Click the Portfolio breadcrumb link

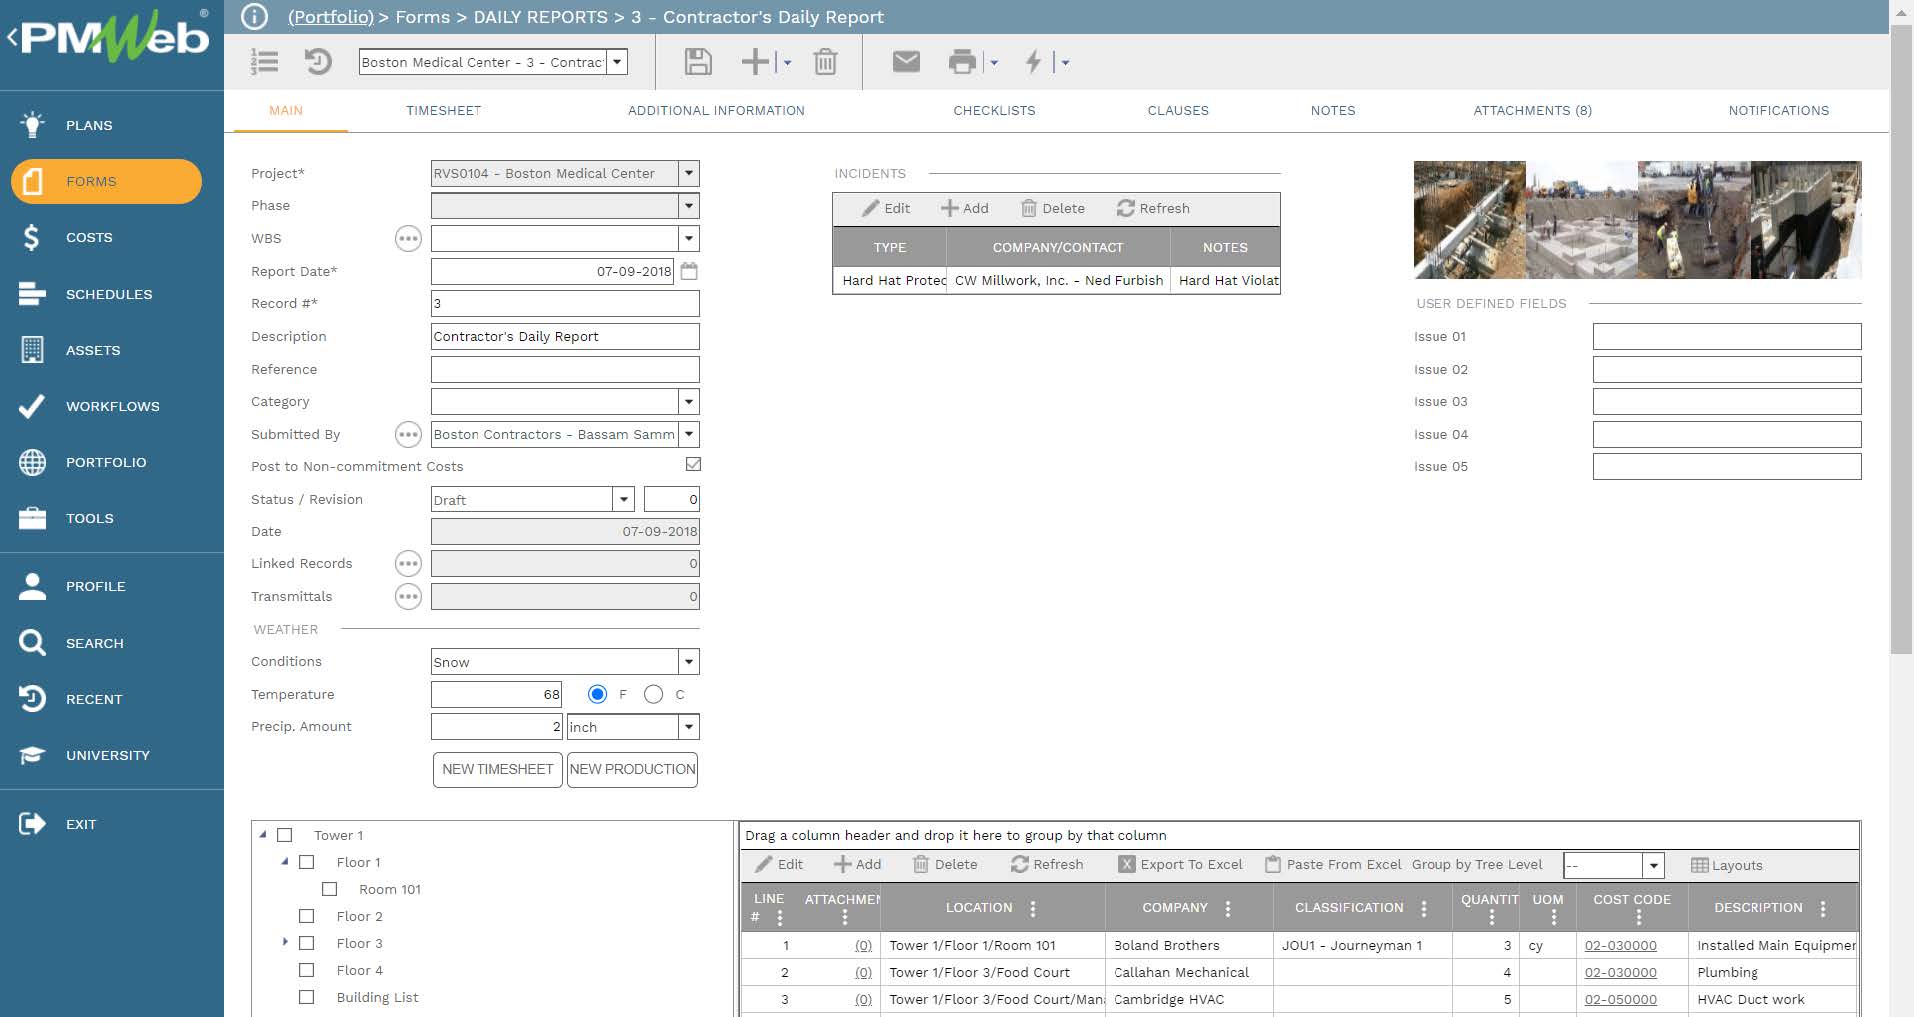tap(330, 17)
